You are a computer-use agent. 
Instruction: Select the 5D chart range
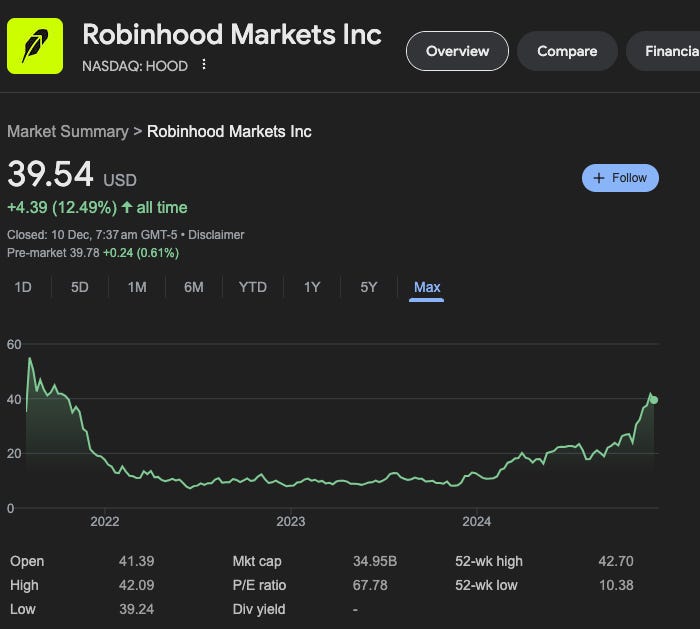click(x=79, y=287)
